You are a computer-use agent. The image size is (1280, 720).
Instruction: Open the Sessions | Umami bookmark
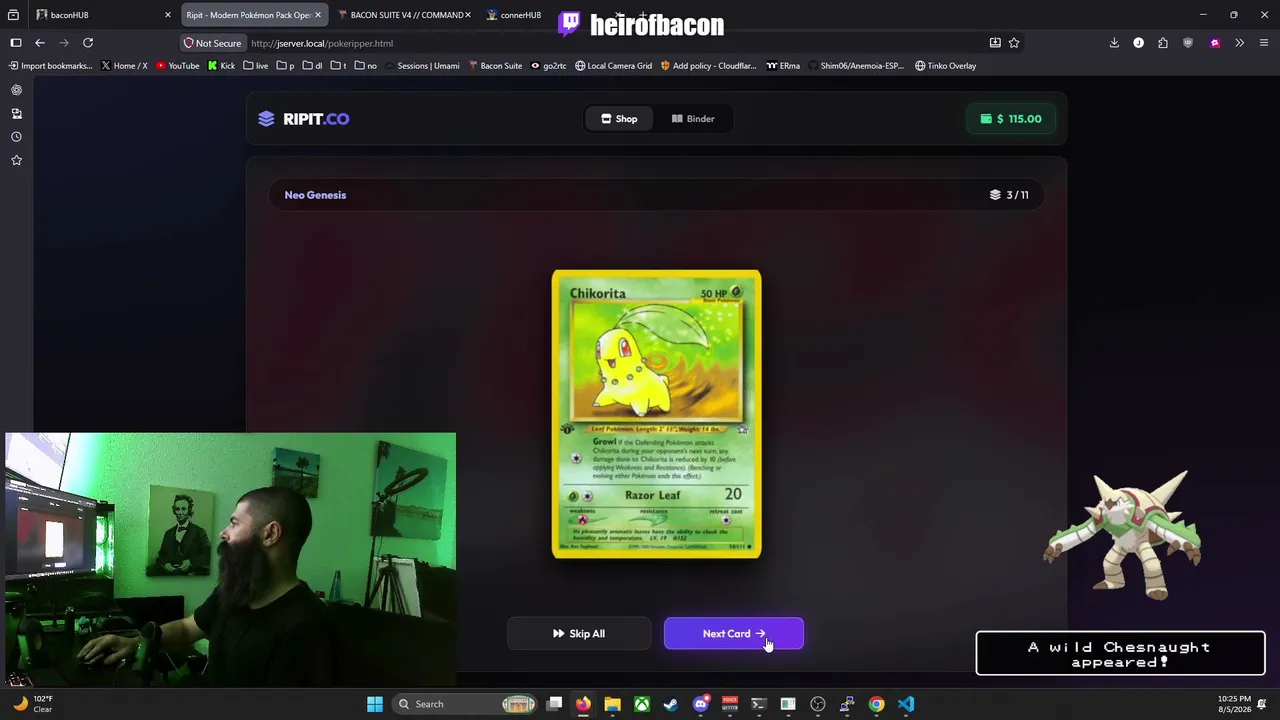point(422,66)
